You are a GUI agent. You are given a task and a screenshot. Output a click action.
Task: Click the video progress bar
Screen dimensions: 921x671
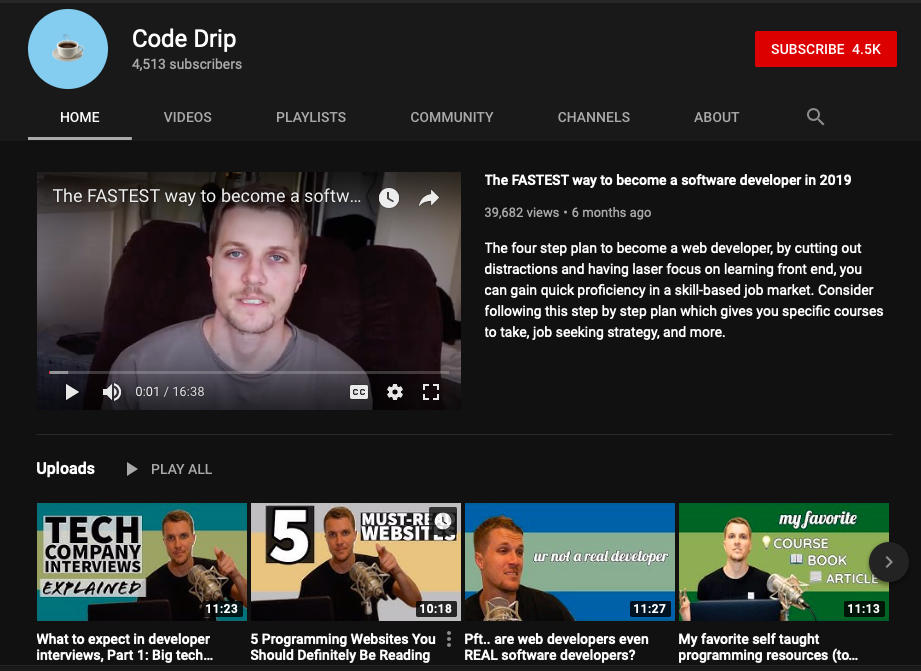(248, 372)
